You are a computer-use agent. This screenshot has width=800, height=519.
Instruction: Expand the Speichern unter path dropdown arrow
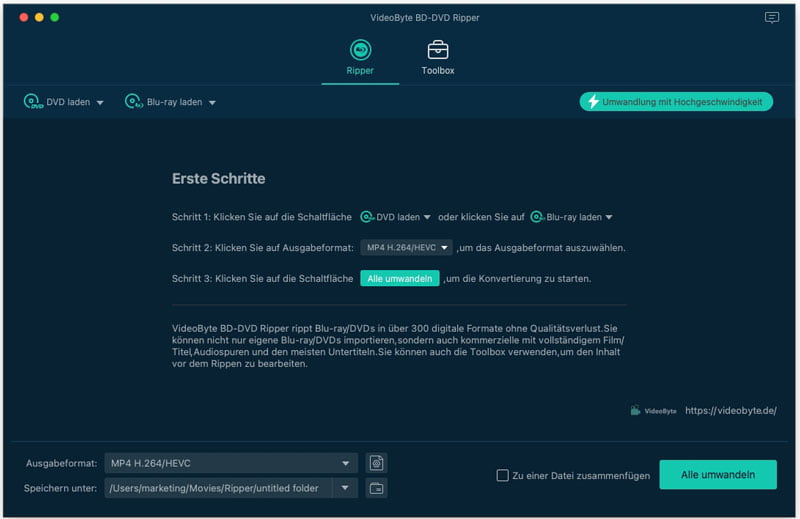point(345,488)
